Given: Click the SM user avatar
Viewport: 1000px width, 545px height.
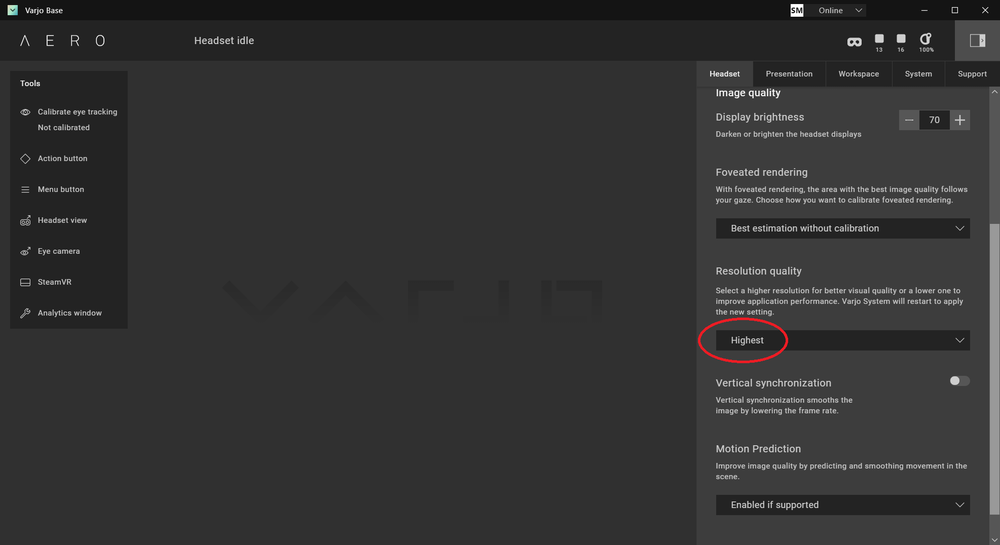Looking at the screenshot, I should point(797,10).
